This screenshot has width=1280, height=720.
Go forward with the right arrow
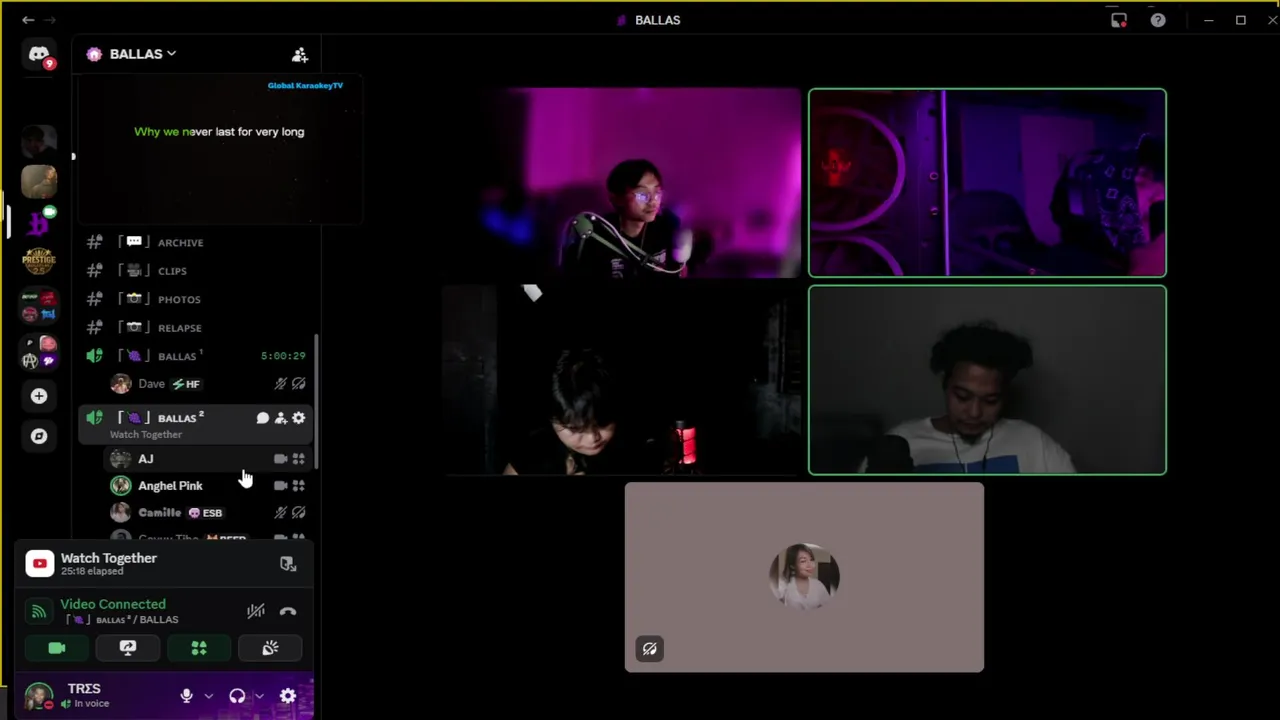pyautogui.click(x=50, y=20)
